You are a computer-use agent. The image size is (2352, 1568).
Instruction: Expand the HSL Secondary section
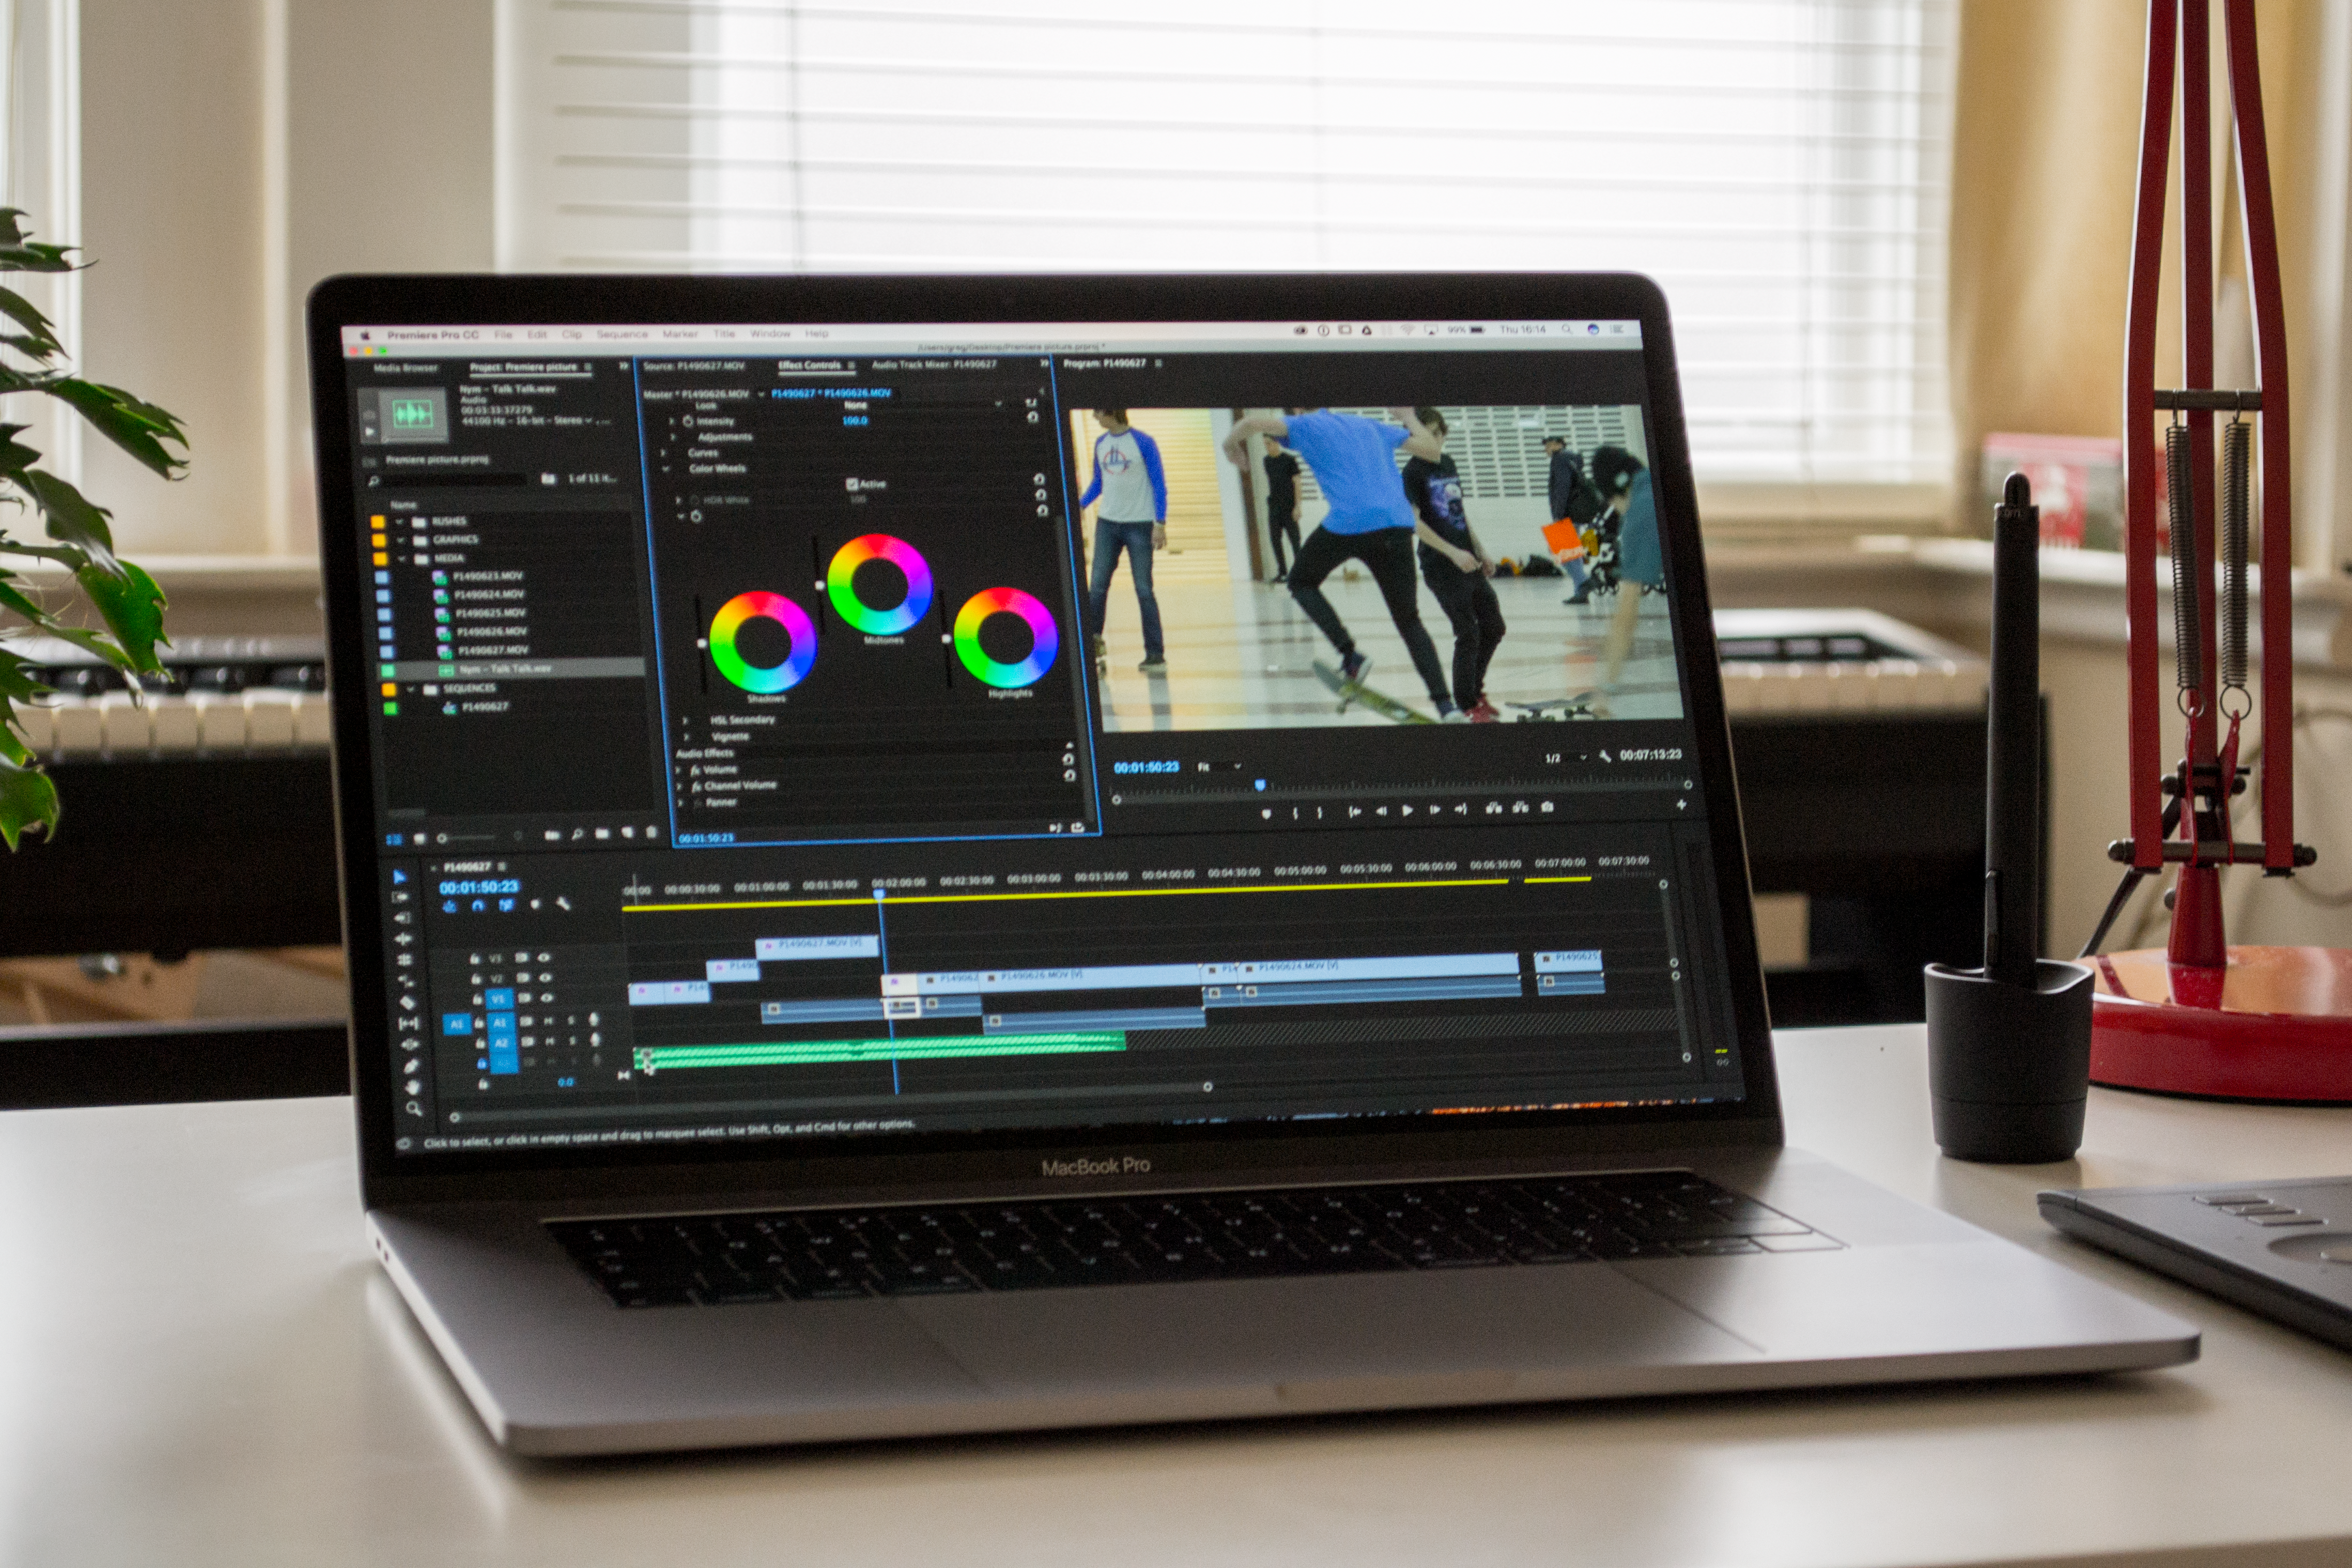(x=686, y=720)
